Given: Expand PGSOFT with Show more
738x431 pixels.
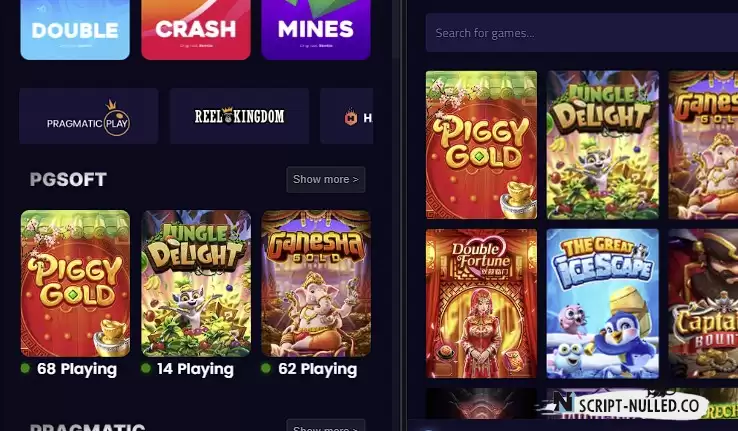Looking at the screenshot, I should pyautogui.click(x=326, y=179).
